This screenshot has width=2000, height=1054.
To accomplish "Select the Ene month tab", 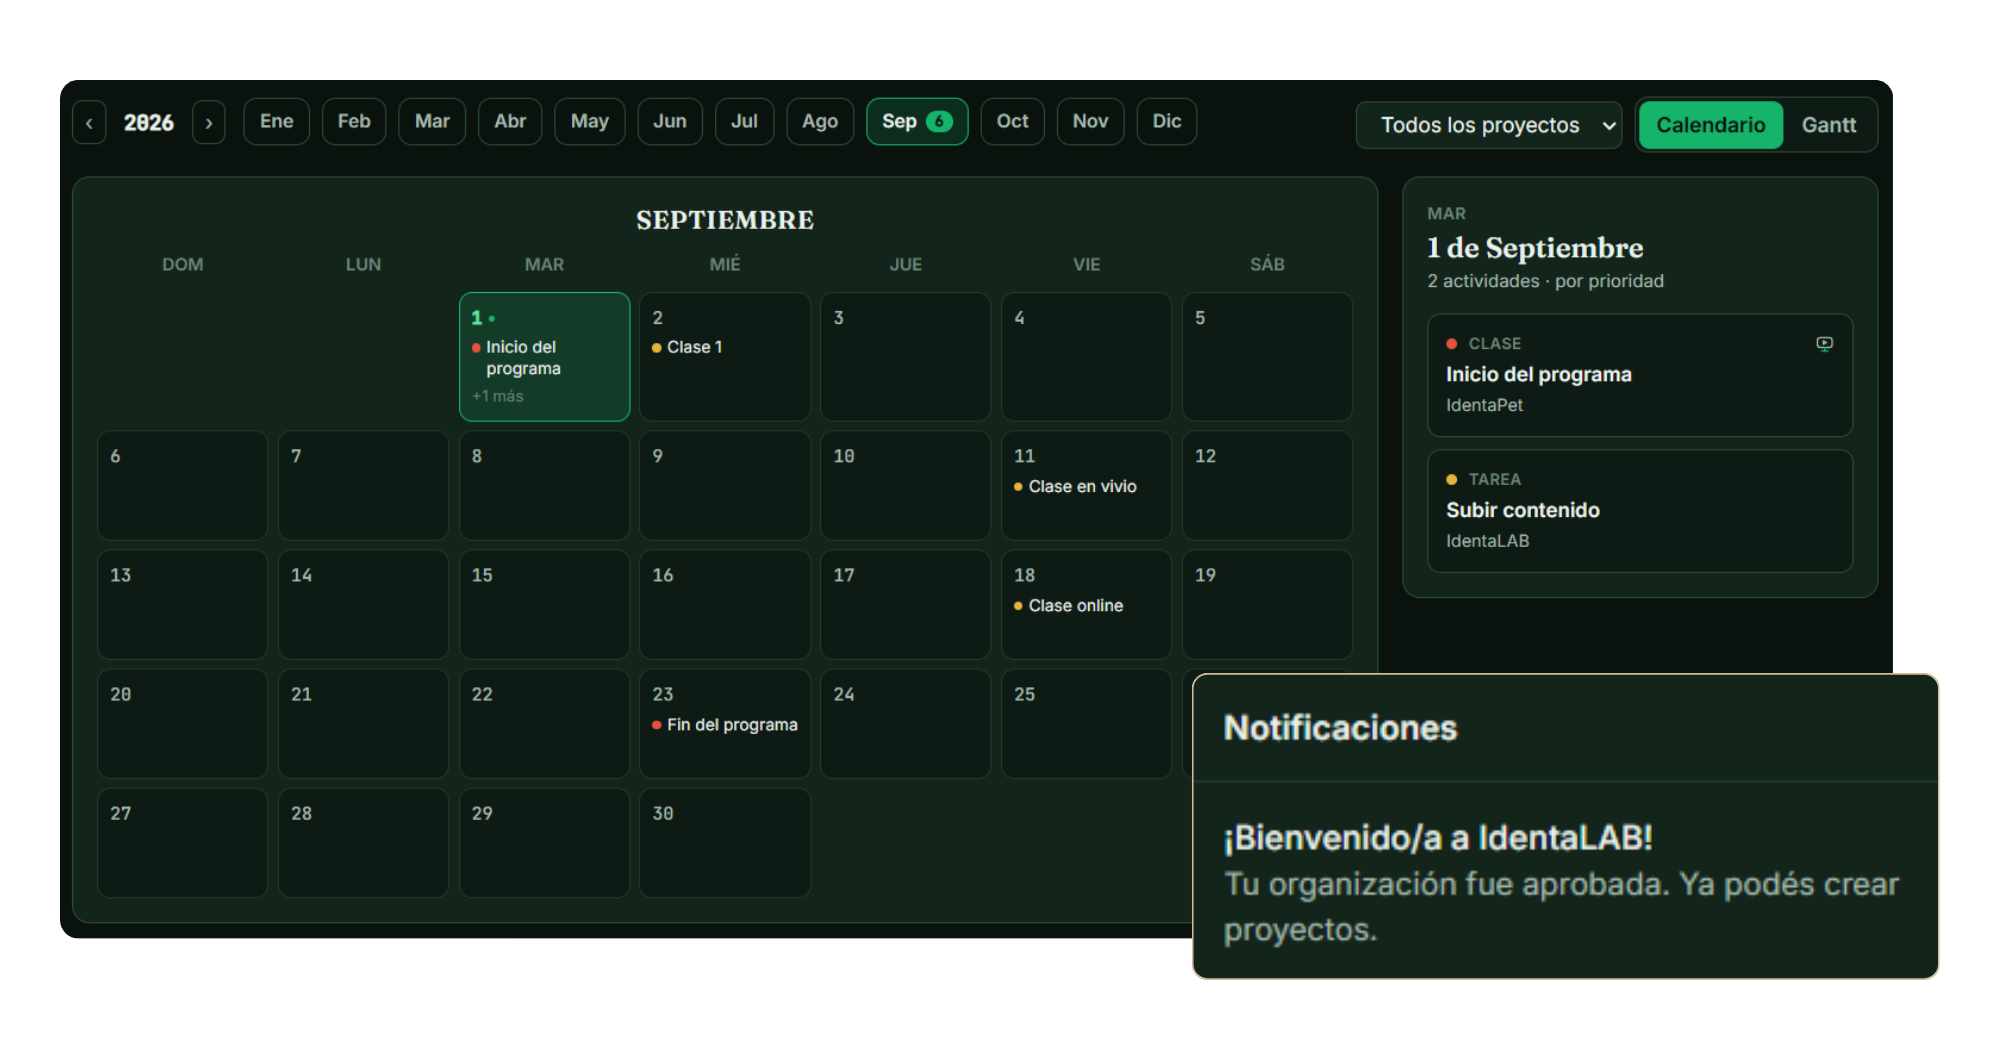I will (x=276, y=122).
